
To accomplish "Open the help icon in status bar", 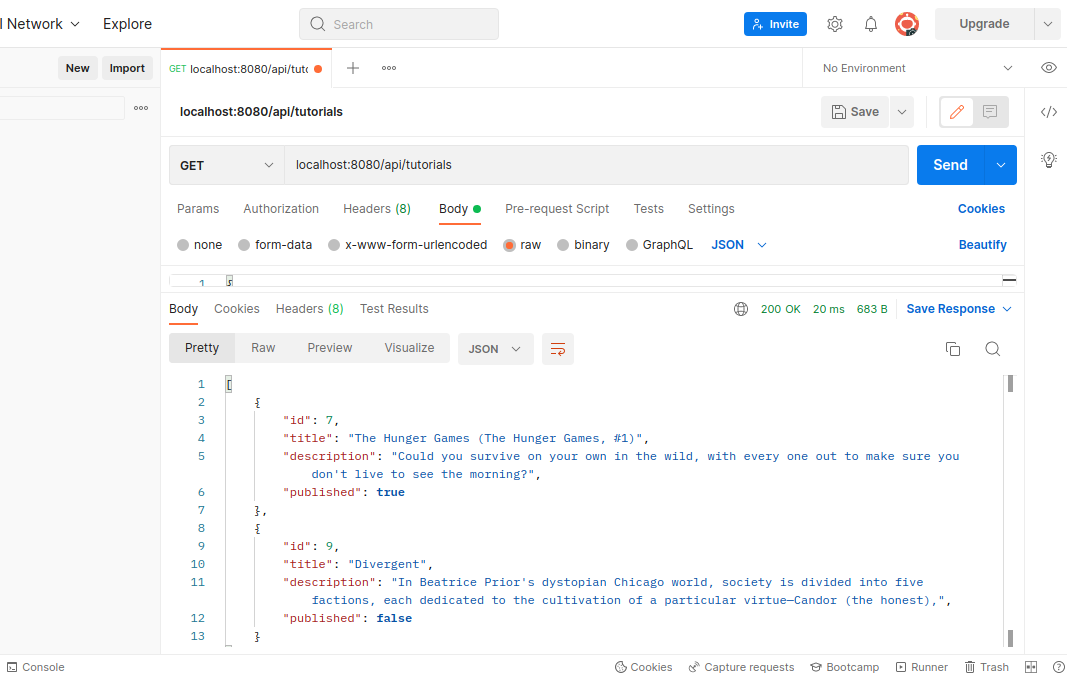I will coord(1059,667).
